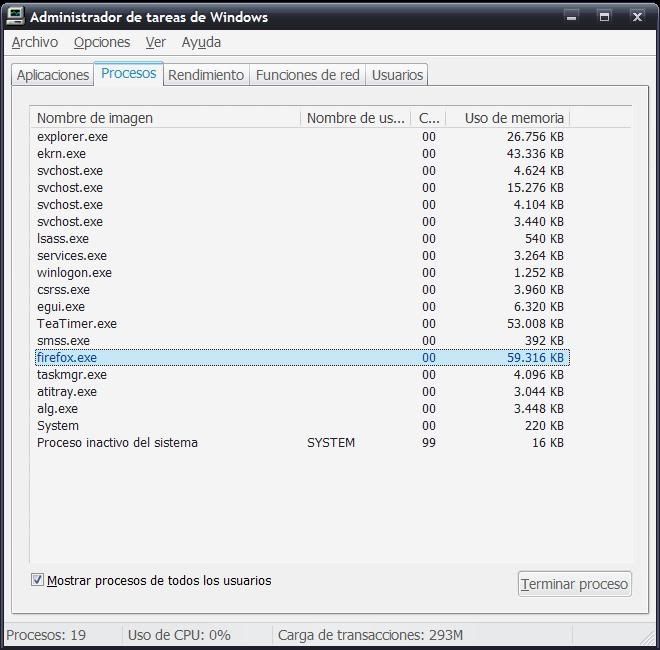Select the explorer.exe process row

pos(302,137)
